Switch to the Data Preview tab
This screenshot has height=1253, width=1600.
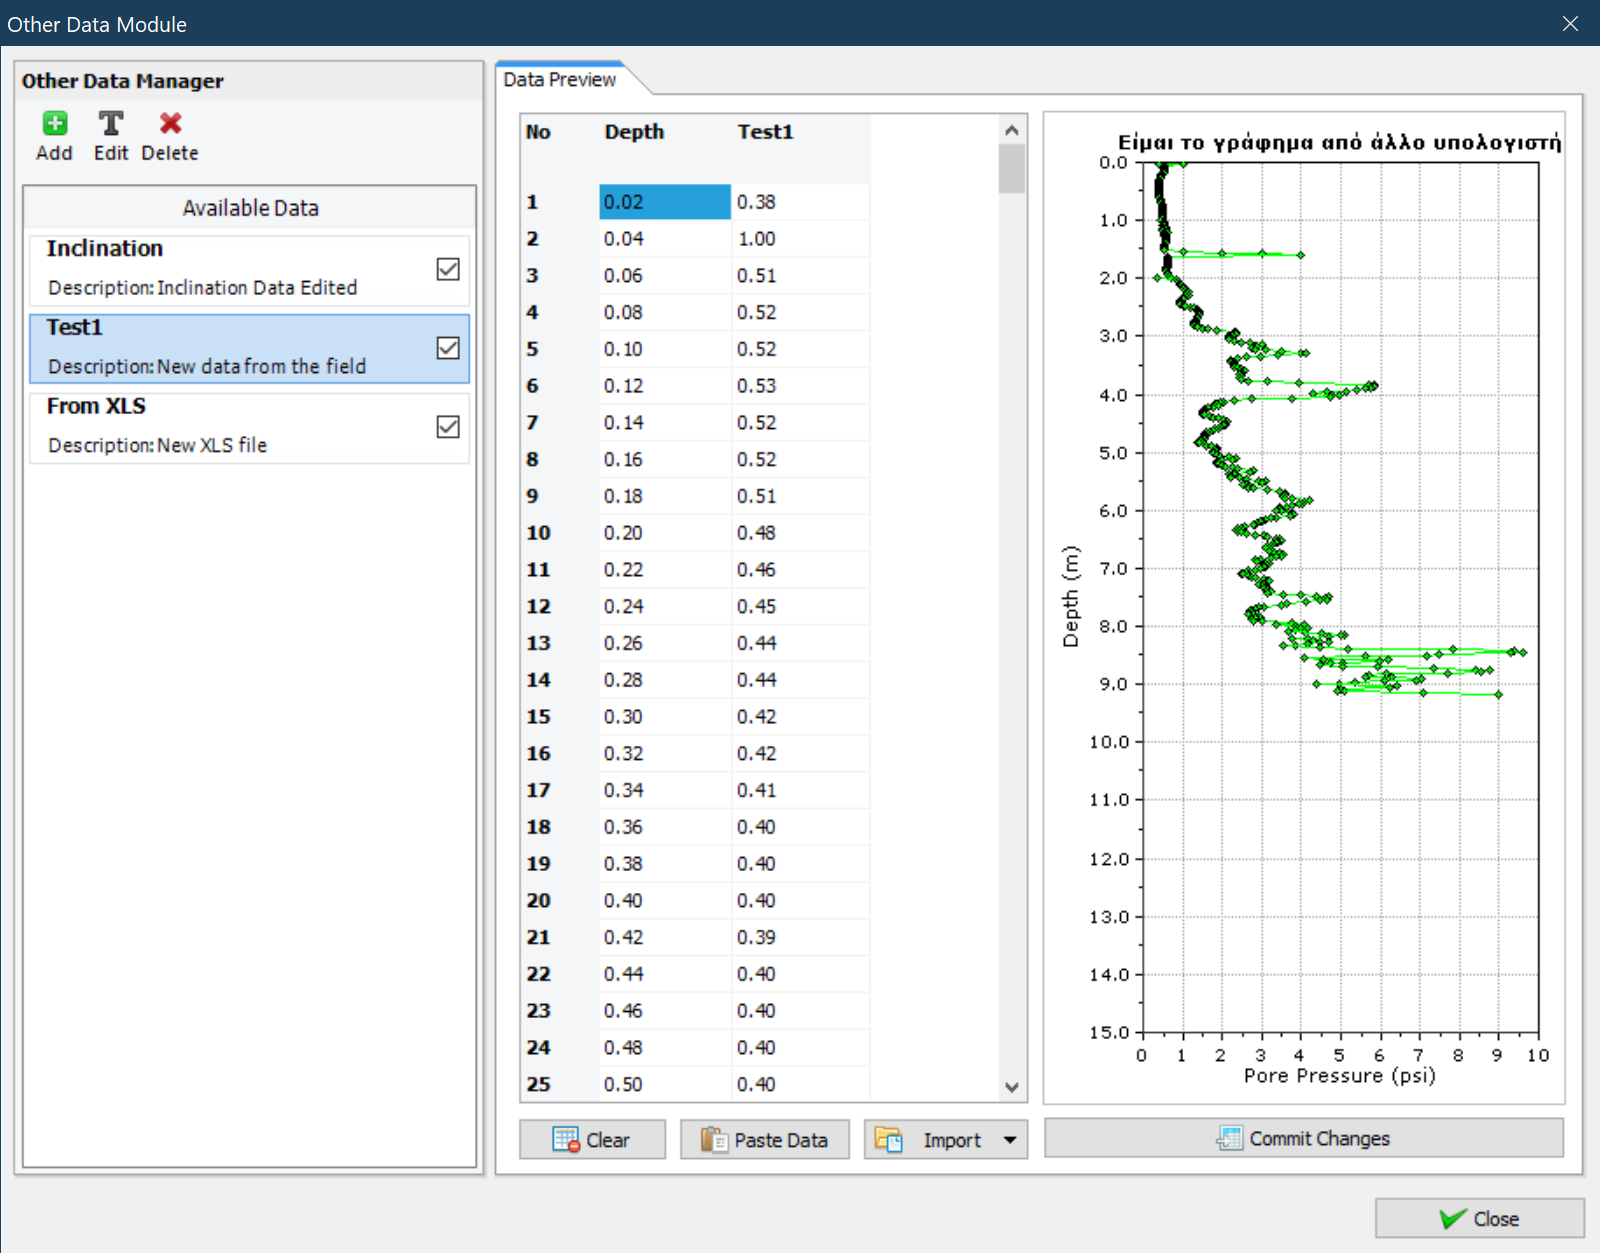coord(560,79)
